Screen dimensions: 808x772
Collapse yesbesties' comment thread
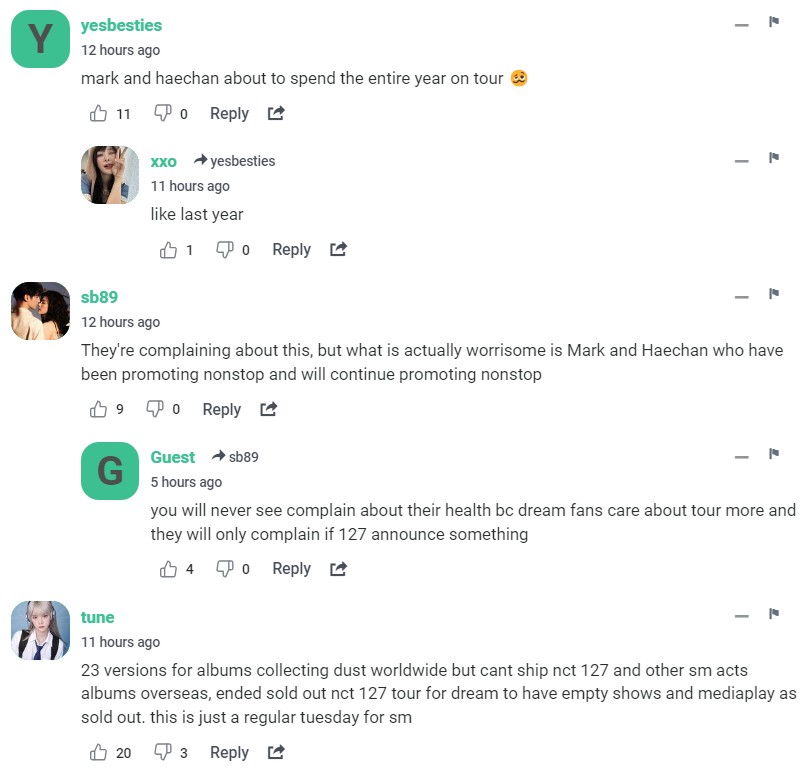click(x=741, y=24)
